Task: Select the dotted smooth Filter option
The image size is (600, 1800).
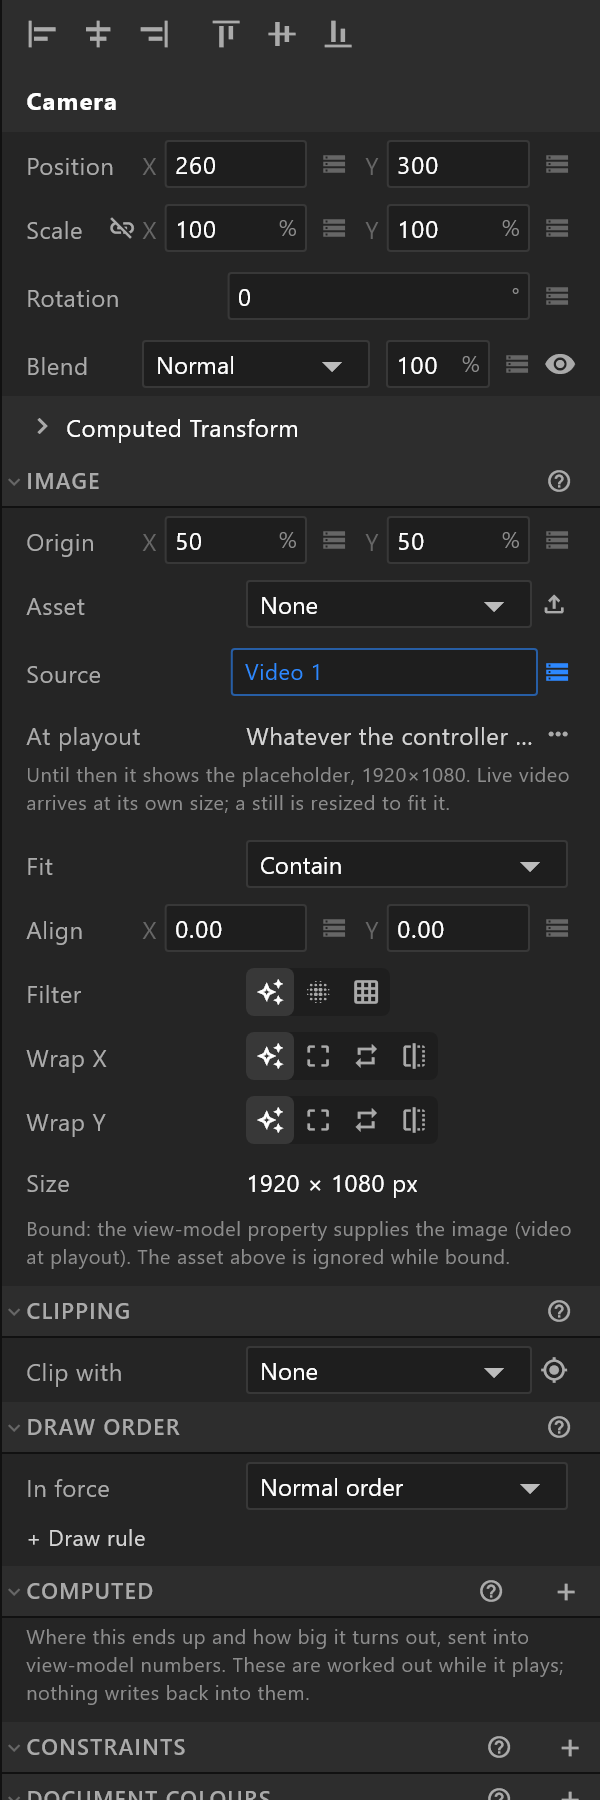Action: tap(318, 992)
